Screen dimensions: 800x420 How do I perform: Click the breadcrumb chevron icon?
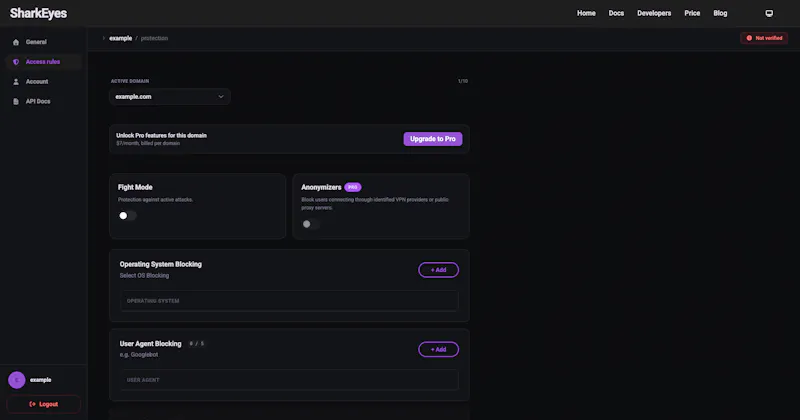click(104, 38)
